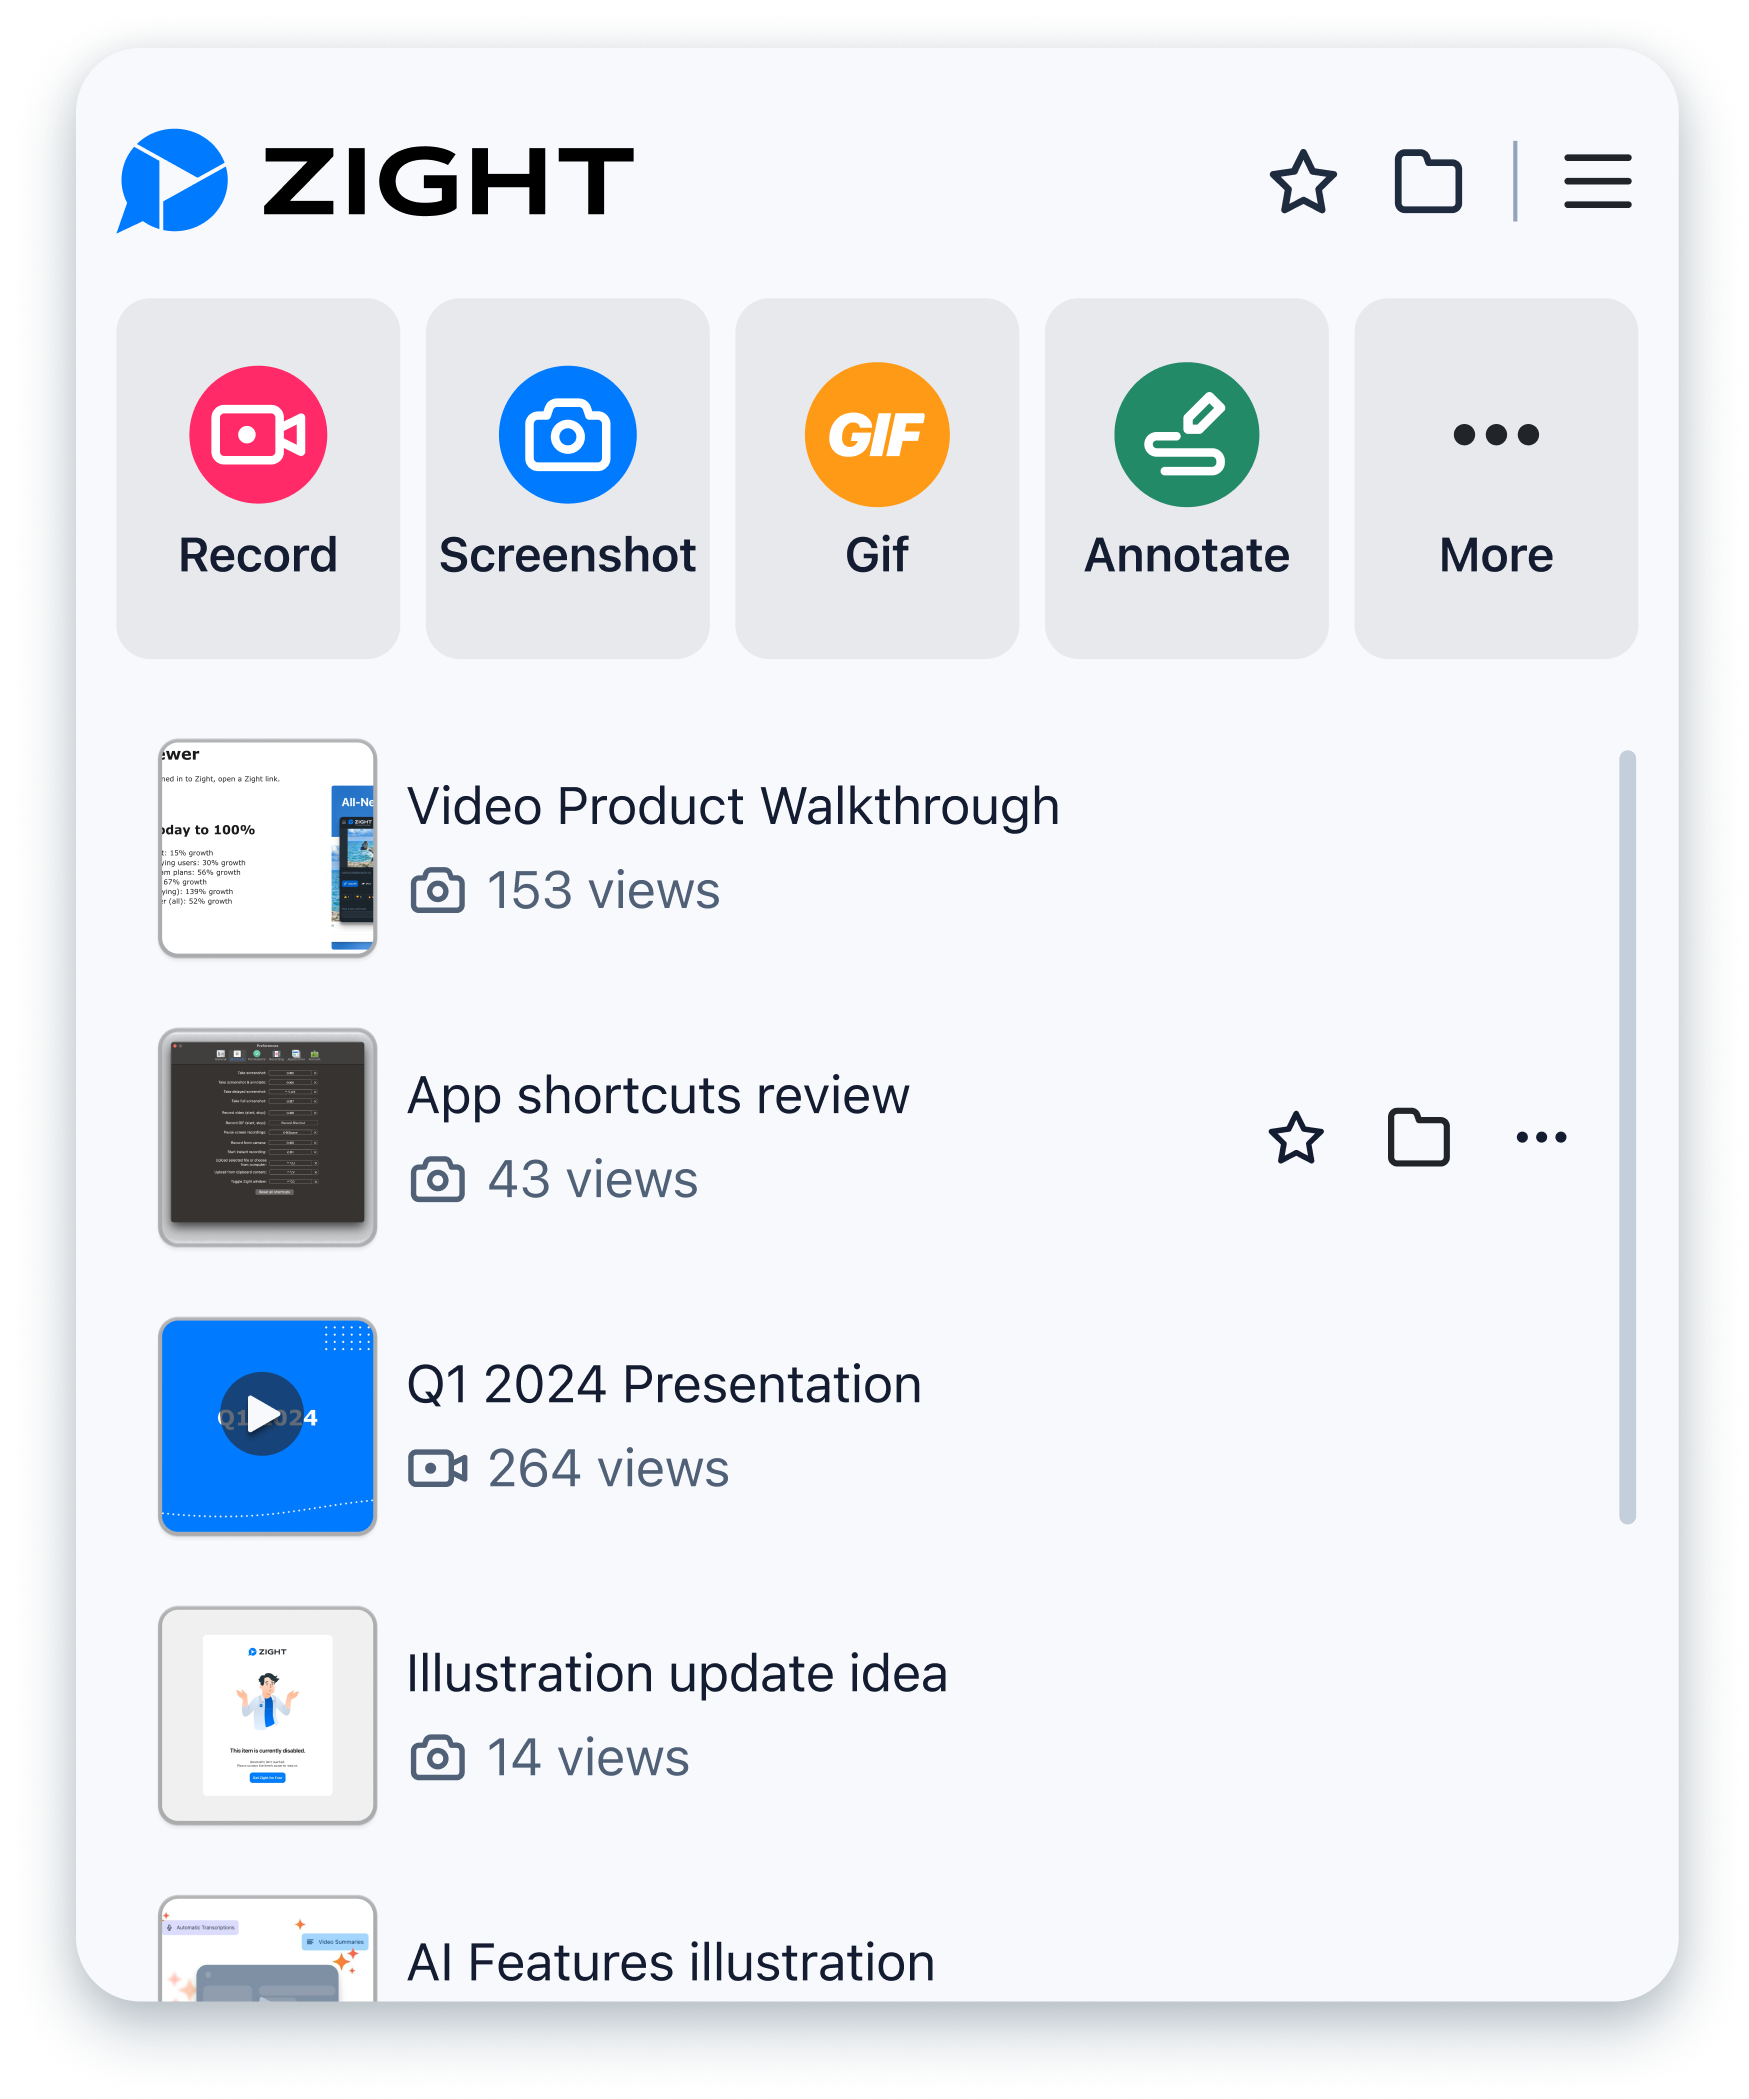Open the header folder collections icon
The image size is (1749, 2099).
click(x=1428, y=182)
